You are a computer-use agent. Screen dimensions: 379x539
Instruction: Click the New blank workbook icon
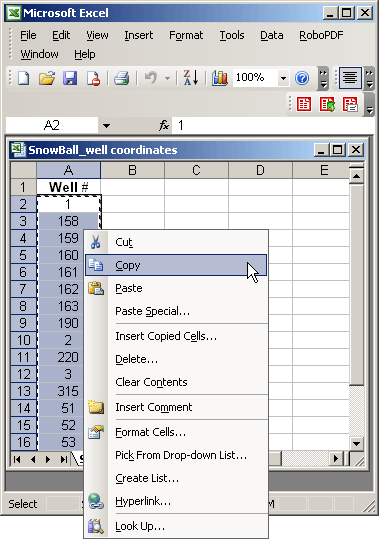coord(23,78)
